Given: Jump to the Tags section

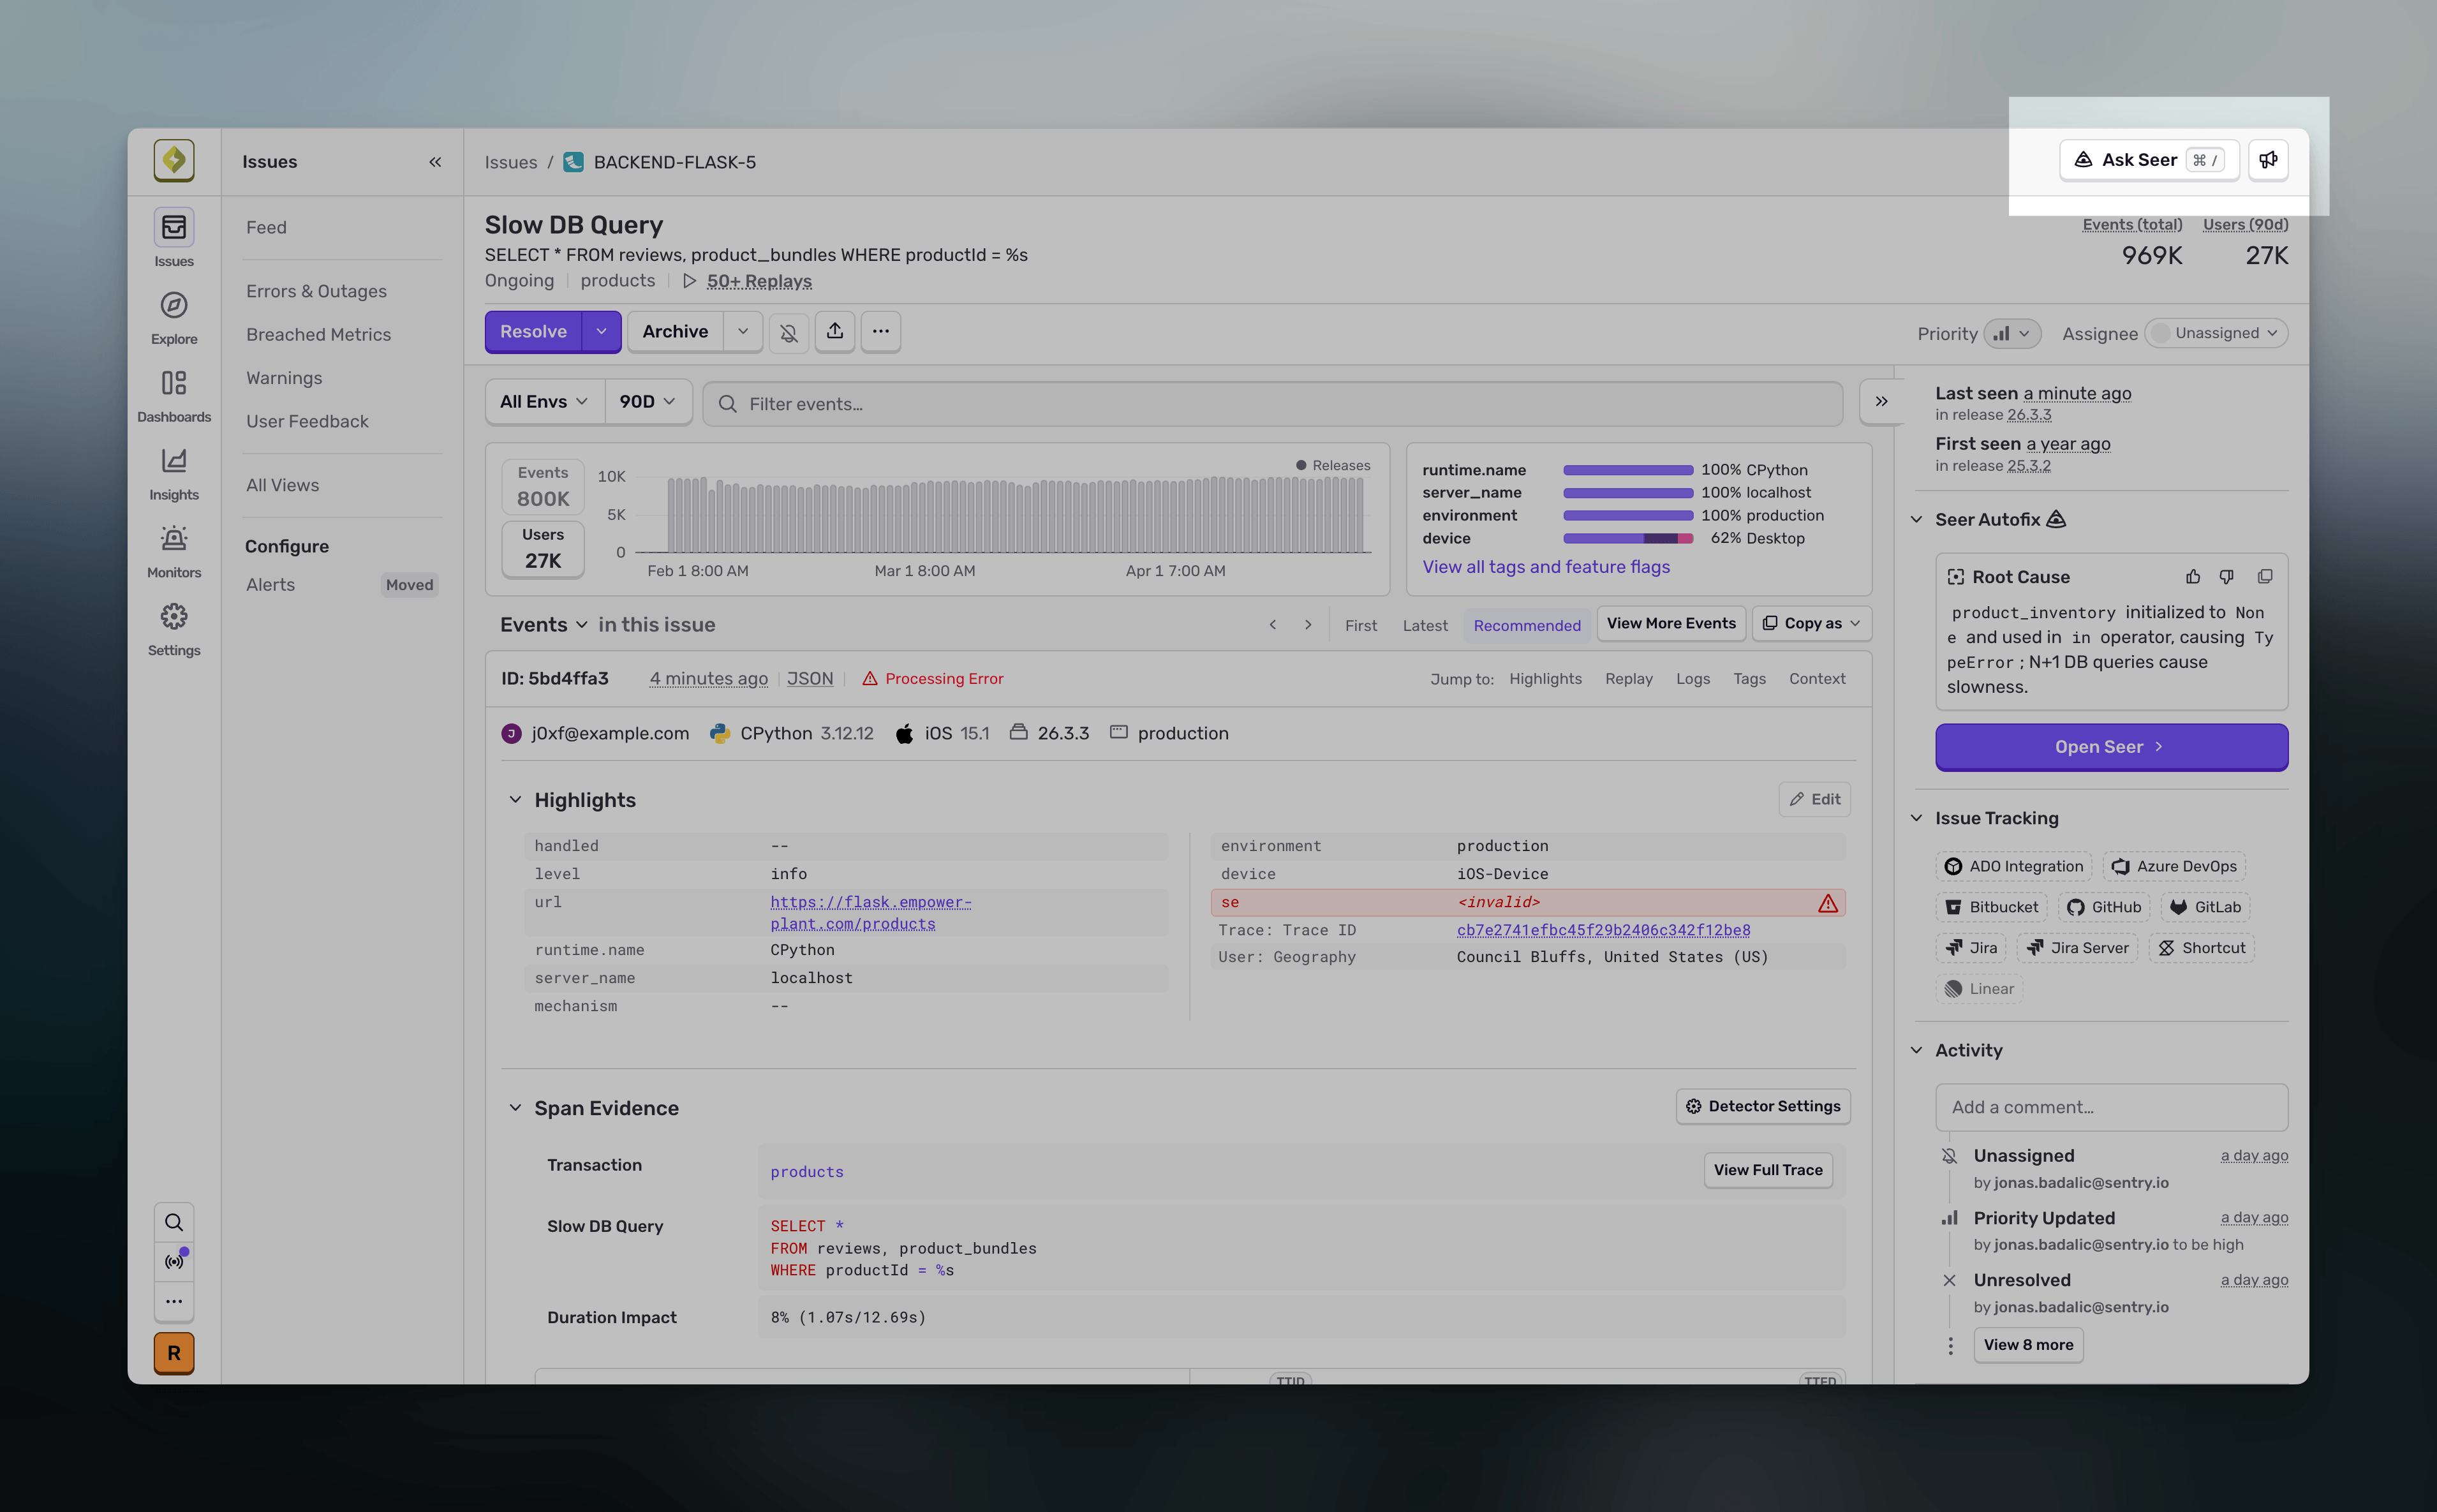Looking at the screenshot, I should 1749,678.
